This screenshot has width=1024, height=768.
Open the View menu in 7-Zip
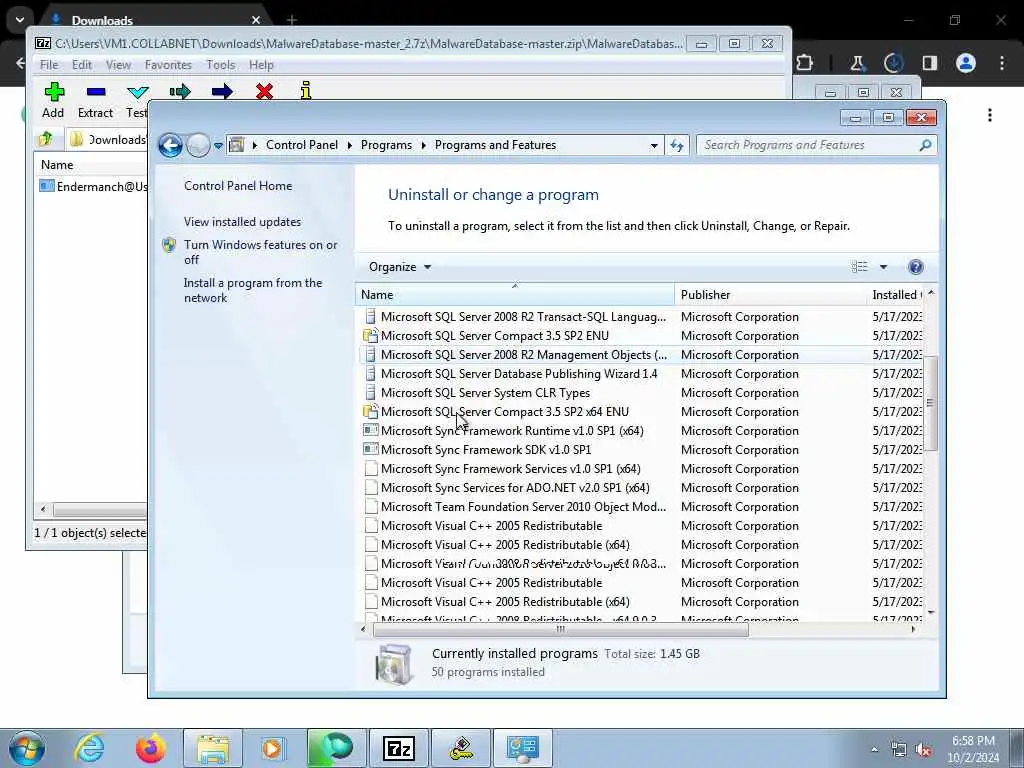point(118,65)
